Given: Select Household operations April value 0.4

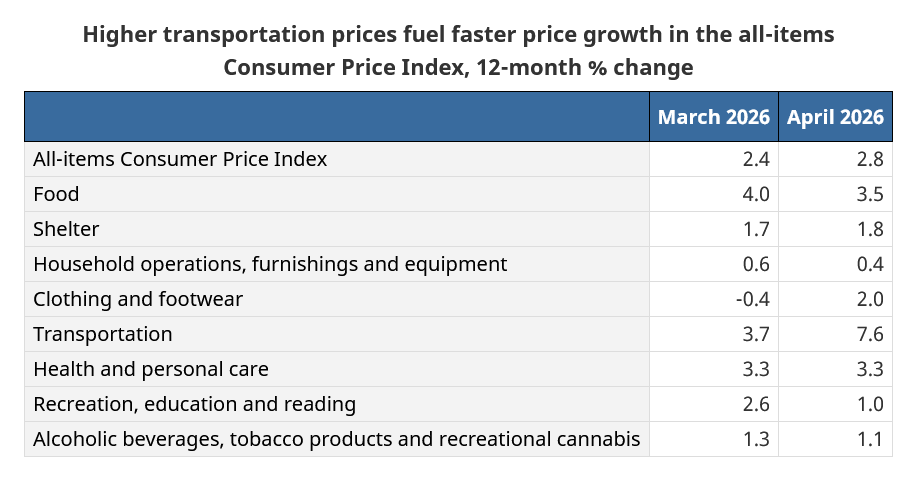Looking at the screenshot, I should 870,264.
